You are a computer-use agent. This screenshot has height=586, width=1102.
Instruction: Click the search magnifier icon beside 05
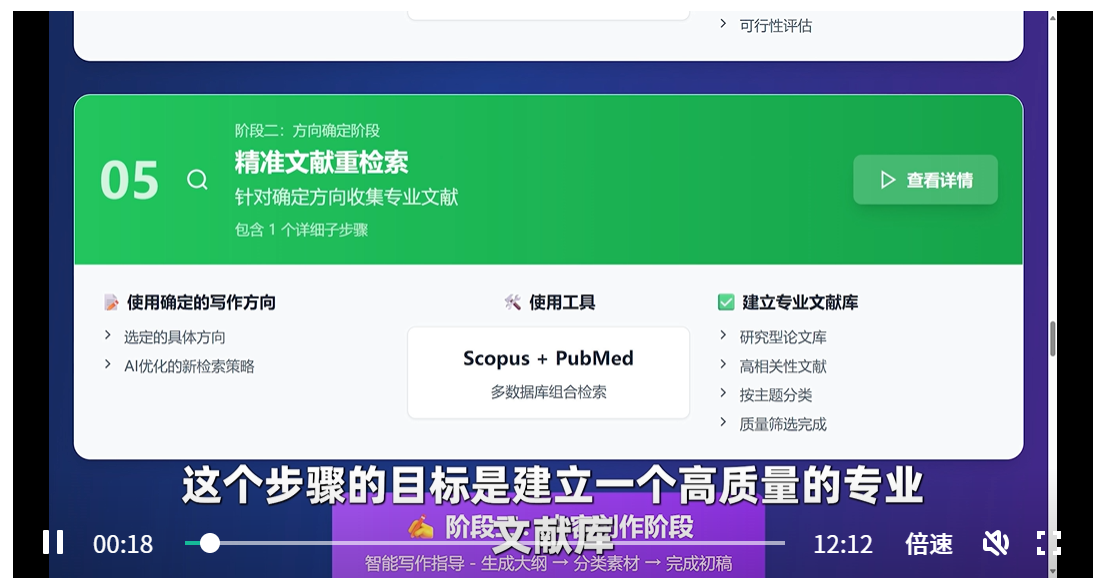pos(197,180)
